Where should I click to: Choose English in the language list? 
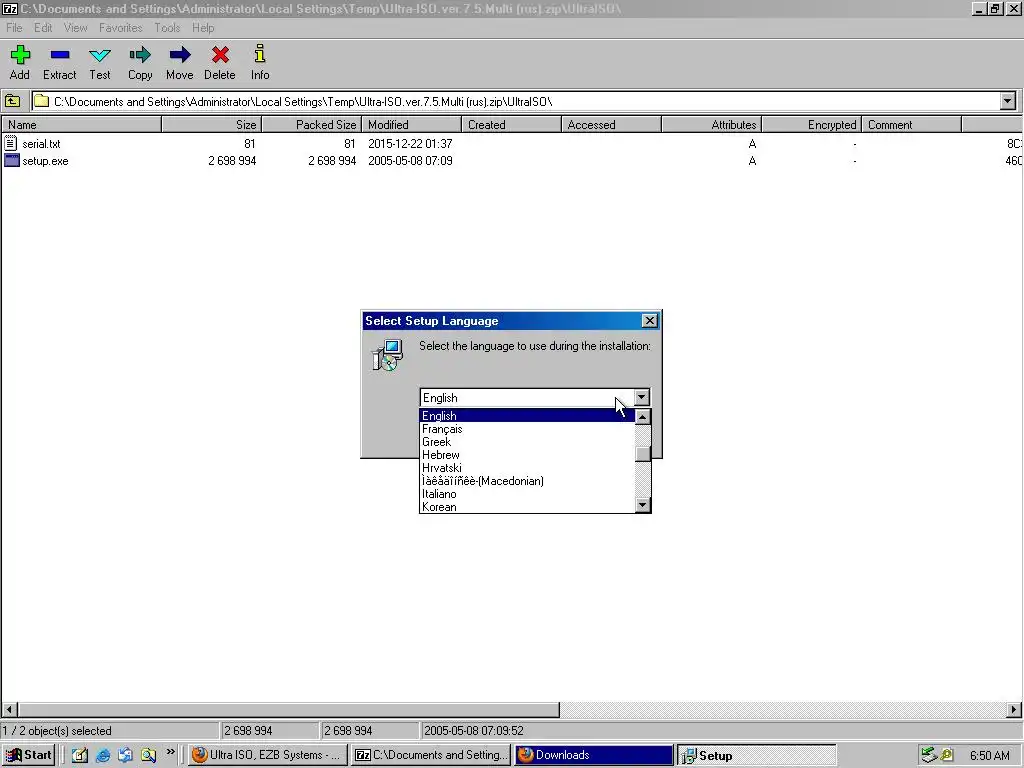[526, 415]
